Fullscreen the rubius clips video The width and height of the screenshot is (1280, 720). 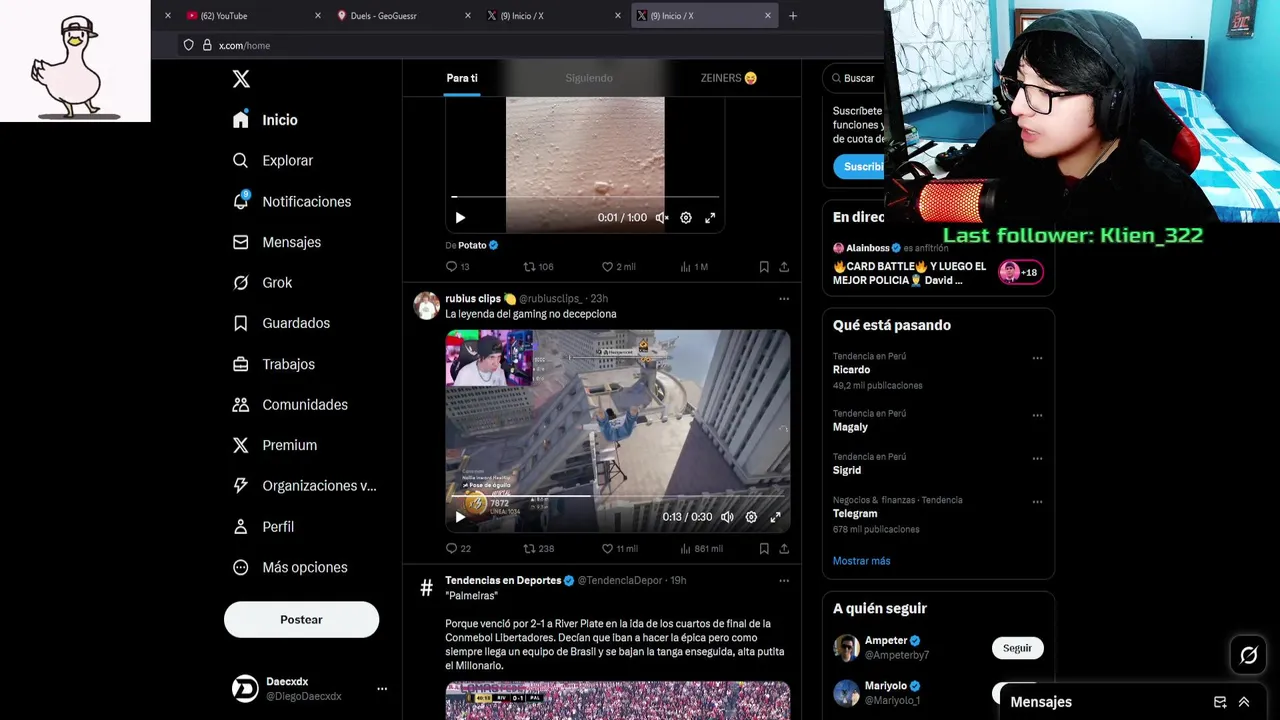[775, 517]
